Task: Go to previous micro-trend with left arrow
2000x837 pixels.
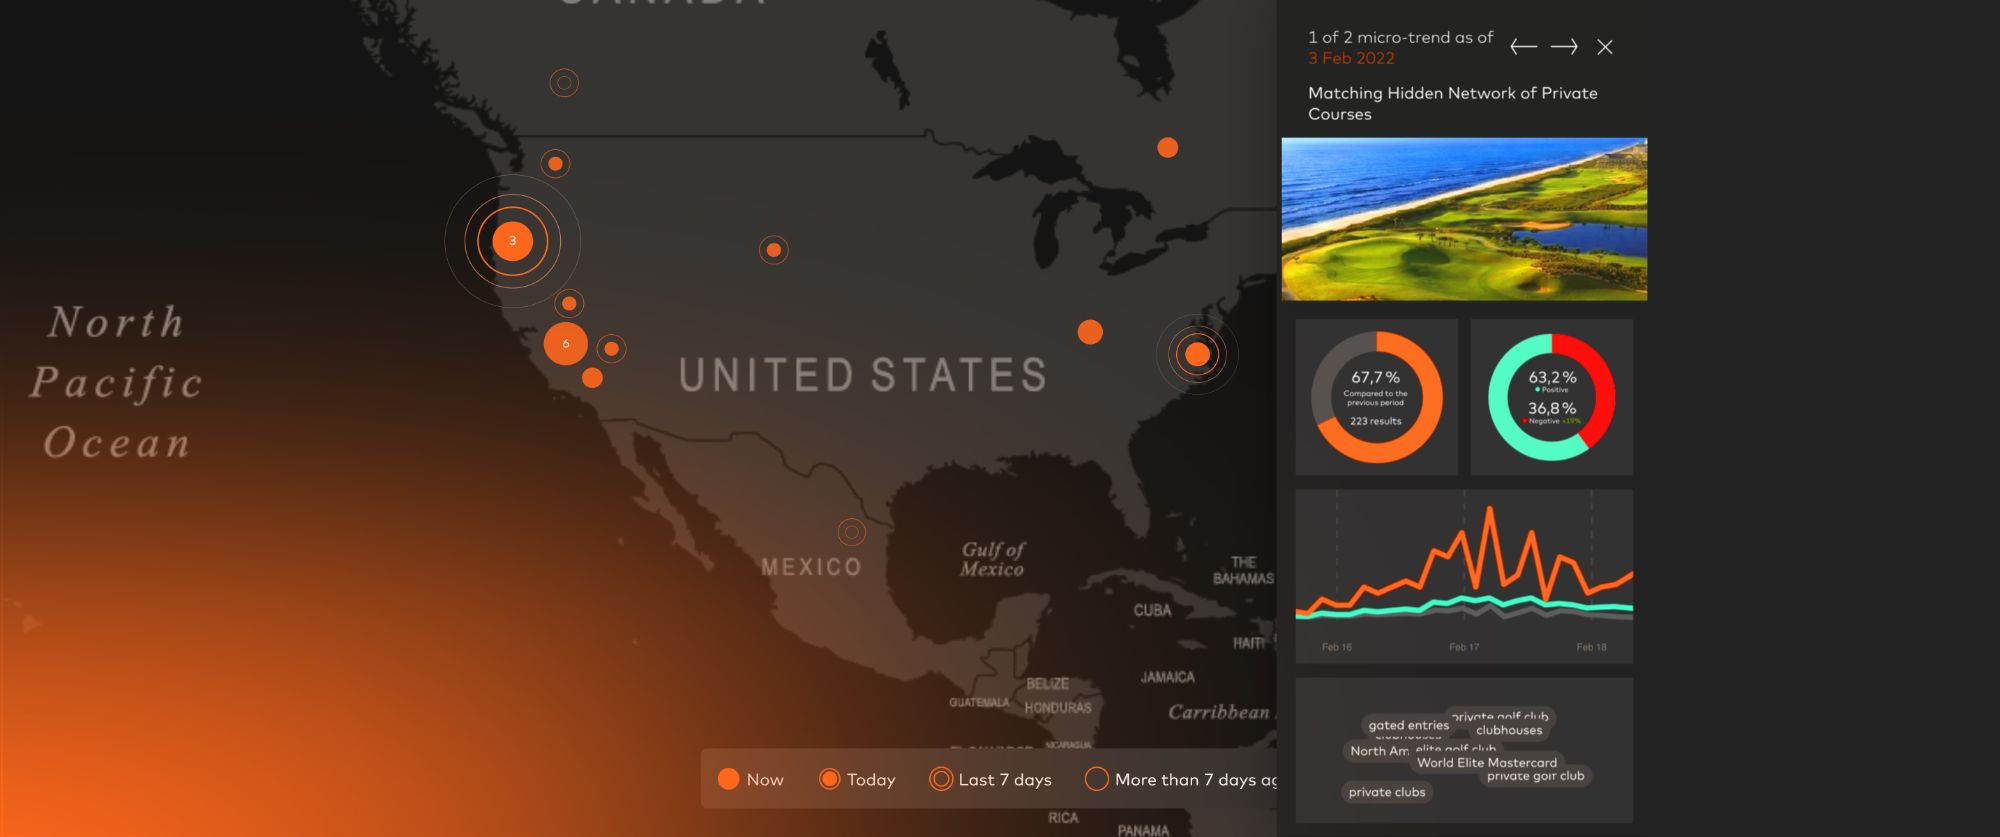Action: click(x=1523, y=47)
